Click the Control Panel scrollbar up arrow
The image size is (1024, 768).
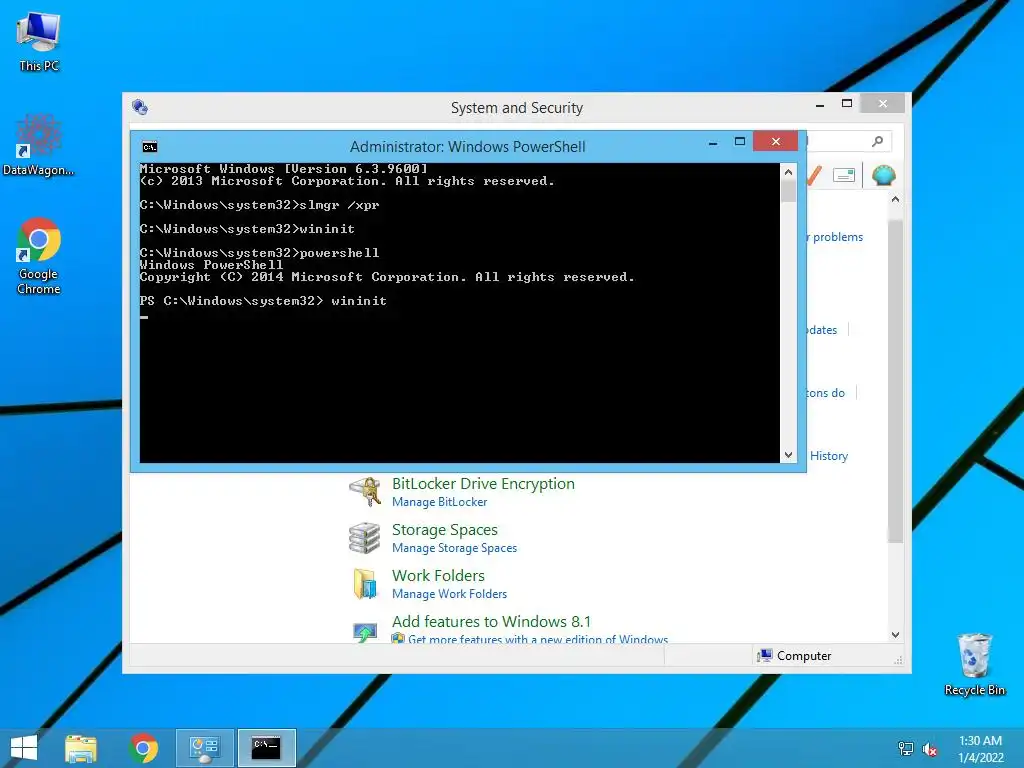pos(895,199)
